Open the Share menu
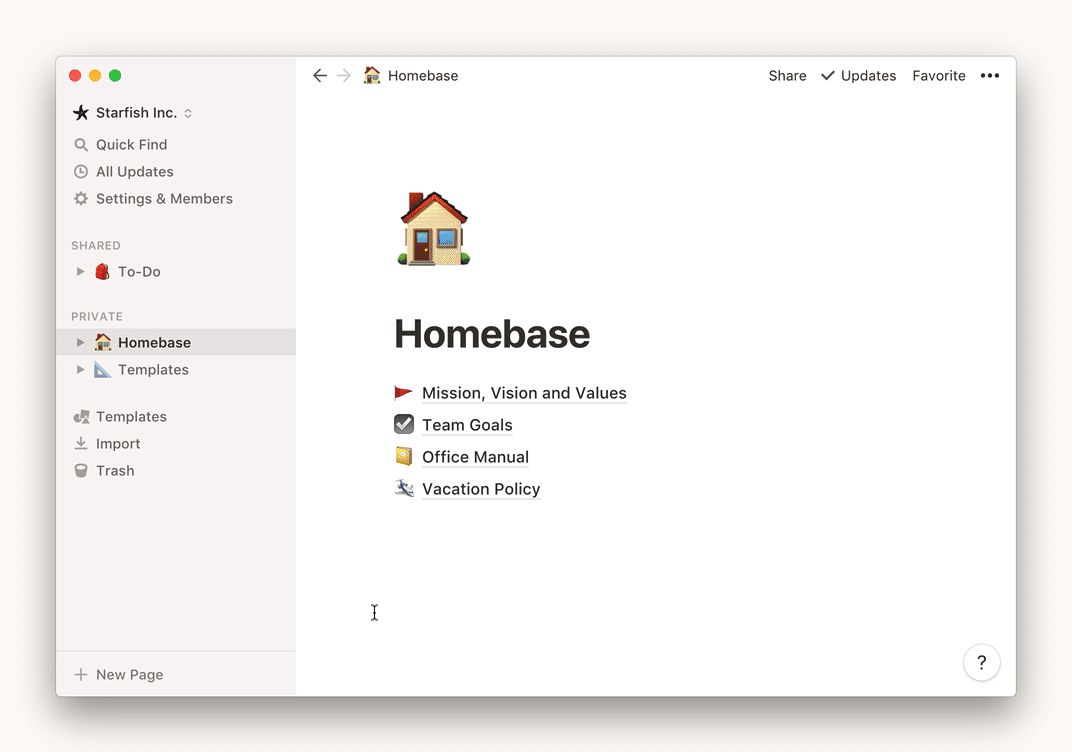The height and width of the screenshot is (752, 1072). [x=787, y=76]
